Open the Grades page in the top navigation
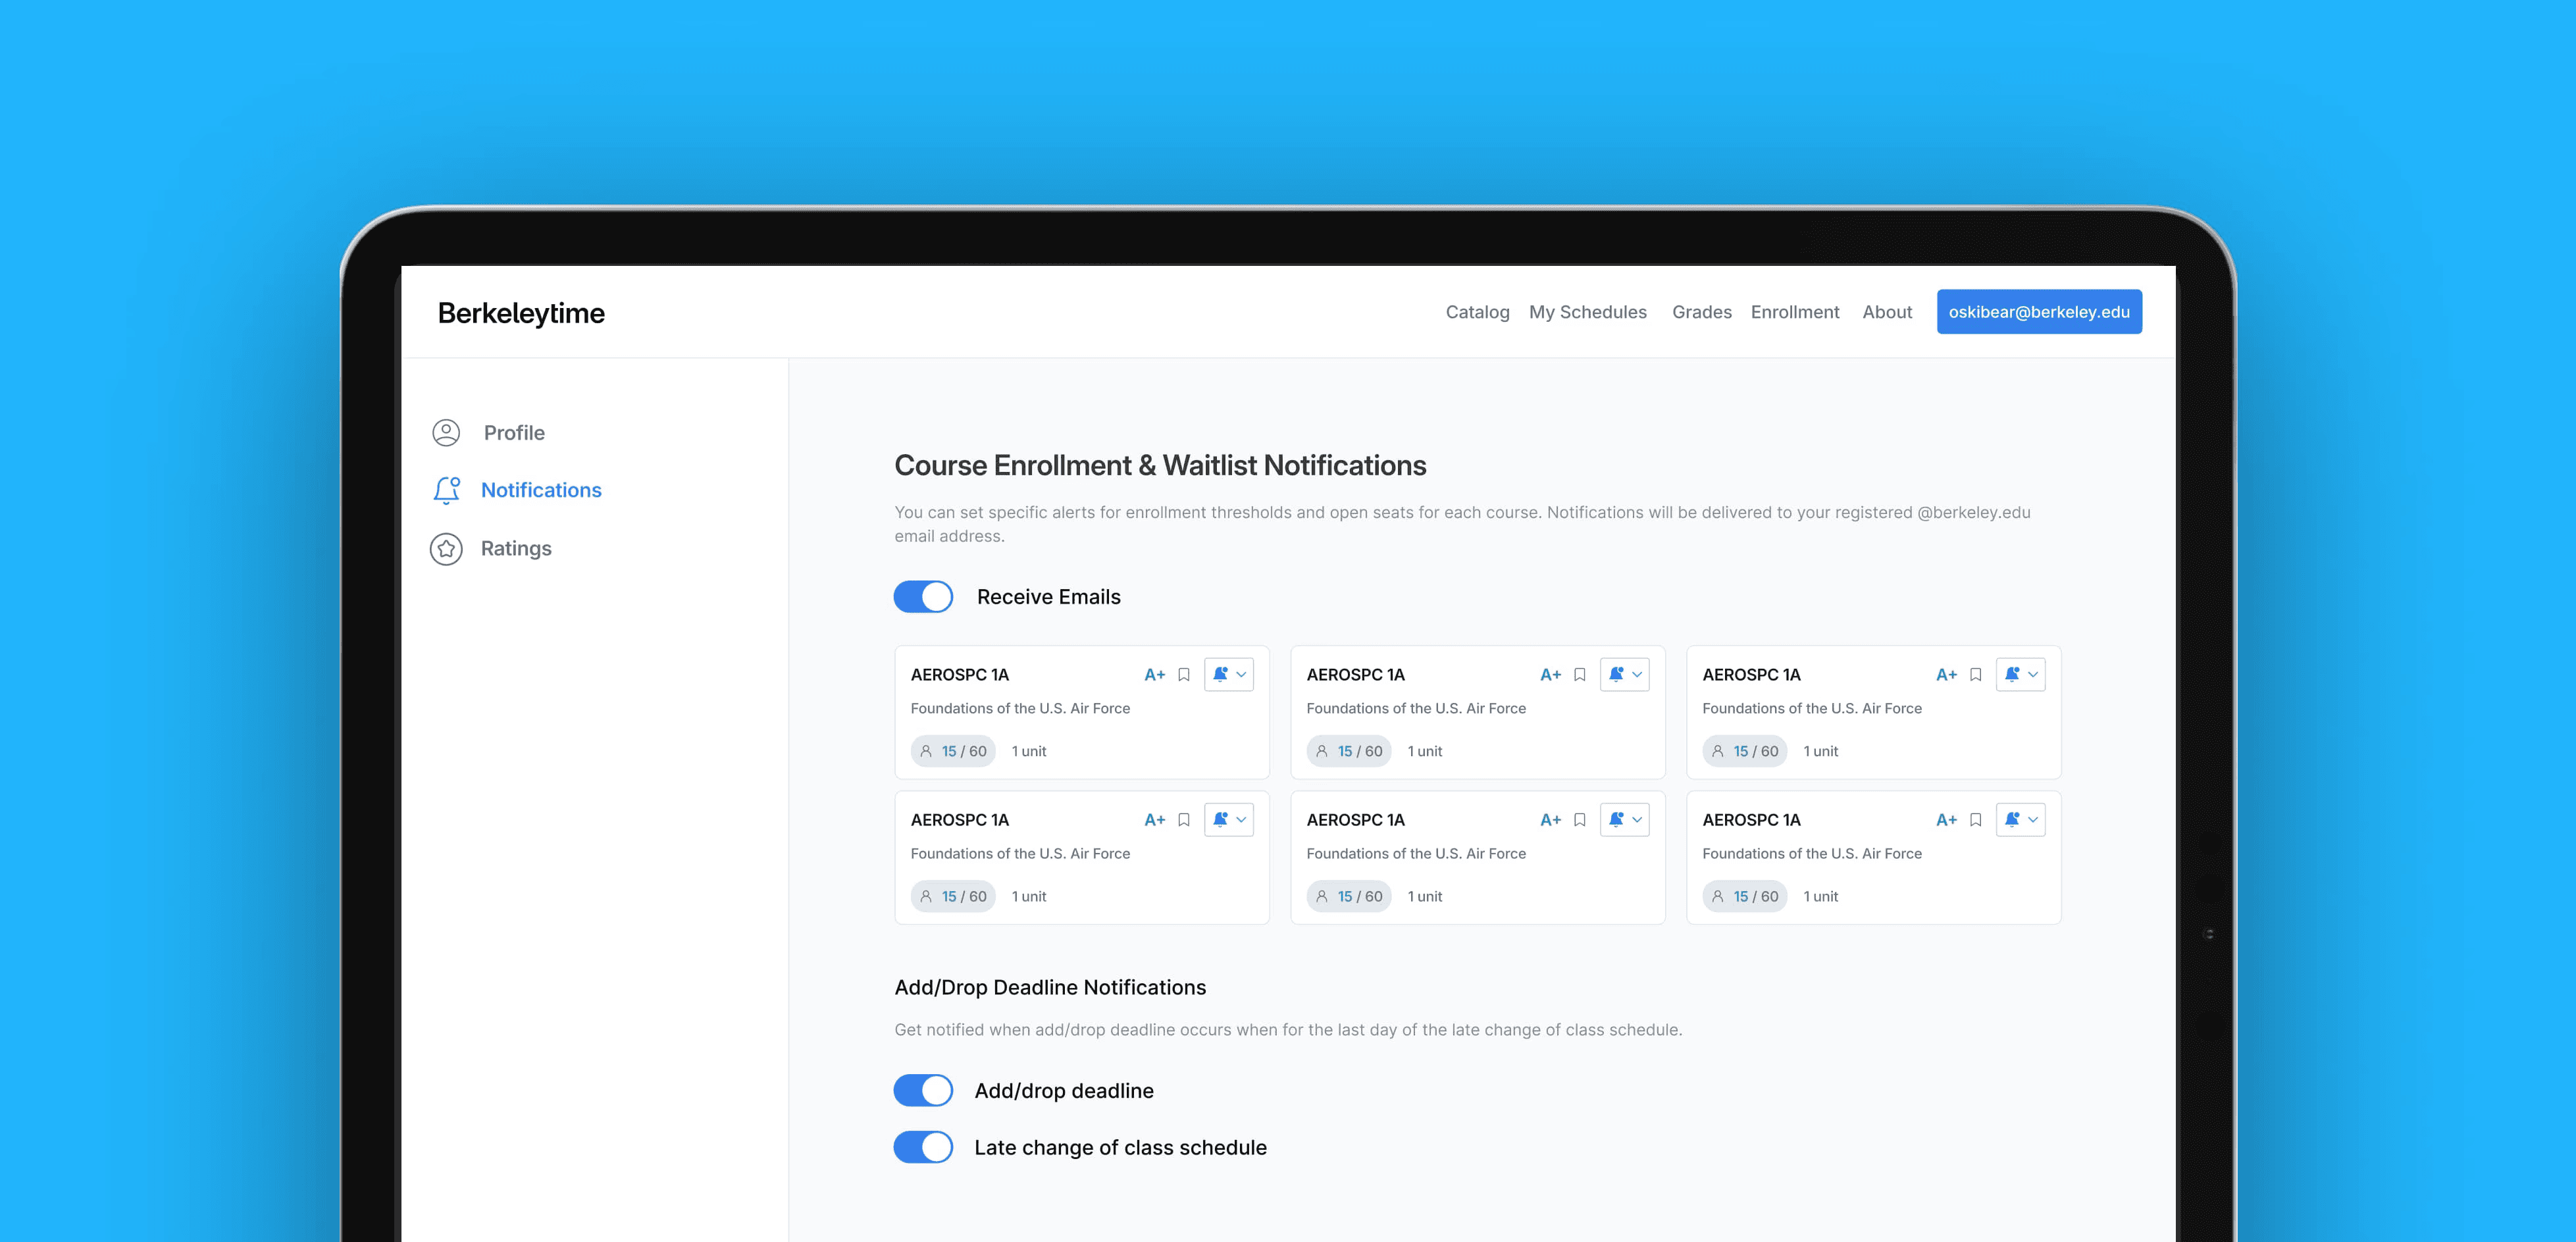Viewport: 2576px width, 1242px height. 1701,312
